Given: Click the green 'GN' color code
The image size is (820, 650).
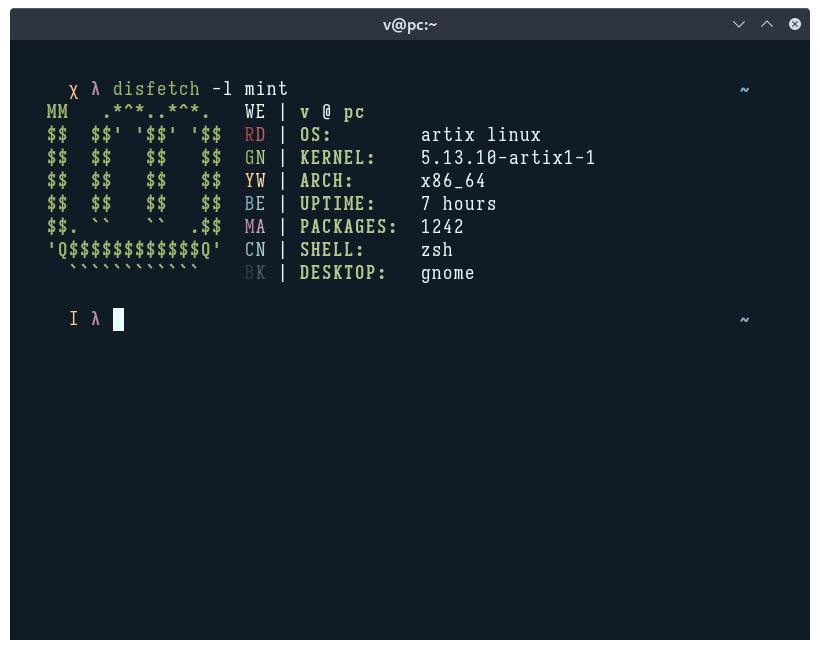Looking at the screenshot, I should point(255,158).
